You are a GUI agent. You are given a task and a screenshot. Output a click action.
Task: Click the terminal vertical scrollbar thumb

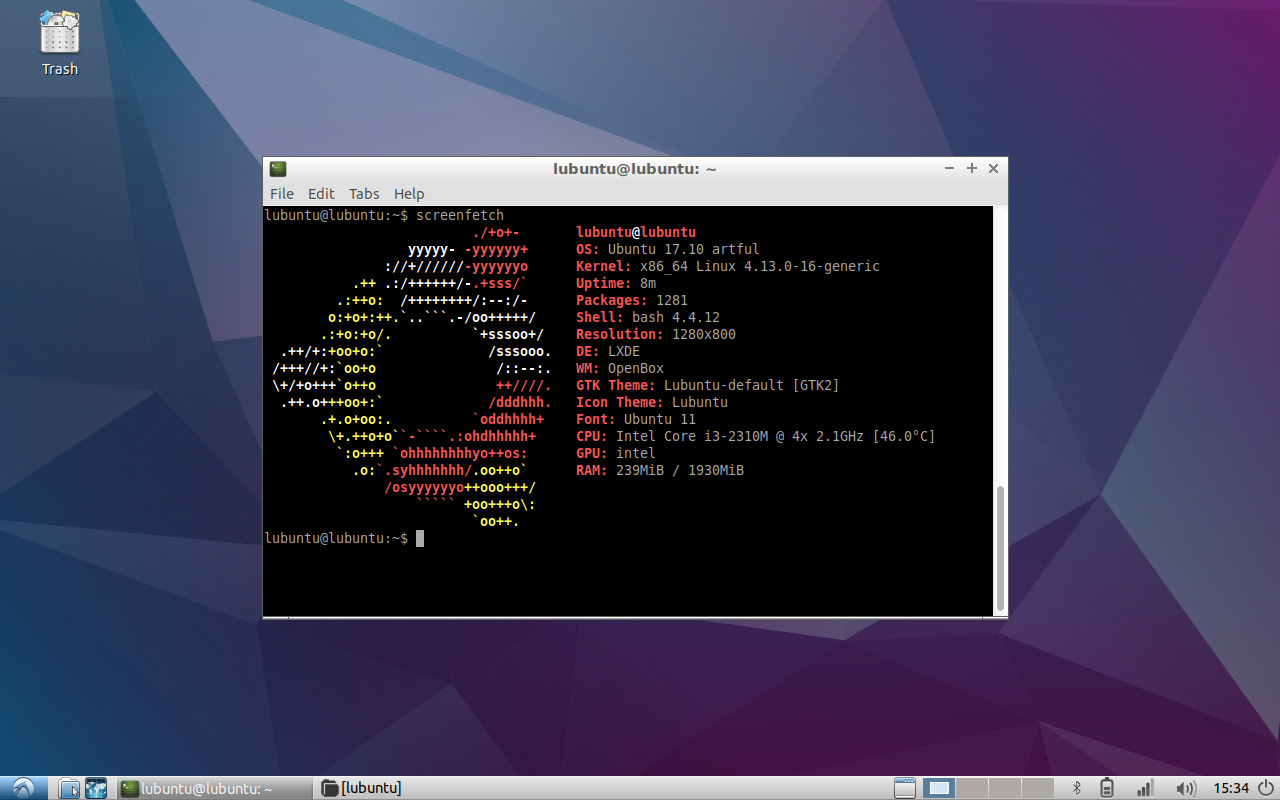pyautogui.click(x=1001, y=549)
